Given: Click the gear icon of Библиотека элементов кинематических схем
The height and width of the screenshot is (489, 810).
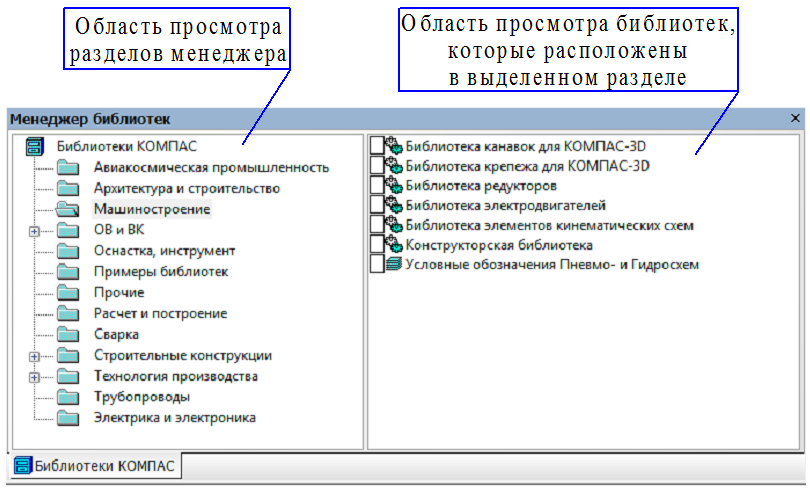Looking at the screenshot, I should click(x=394, y=225).
